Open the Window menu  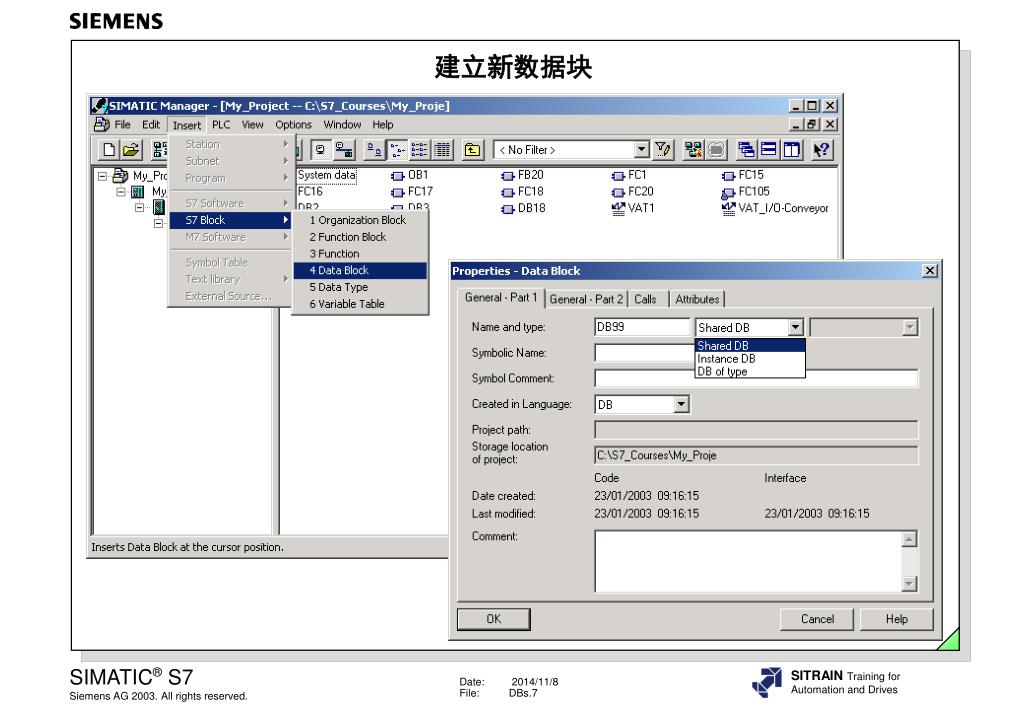pyautogui.click(x=342, y=125)
